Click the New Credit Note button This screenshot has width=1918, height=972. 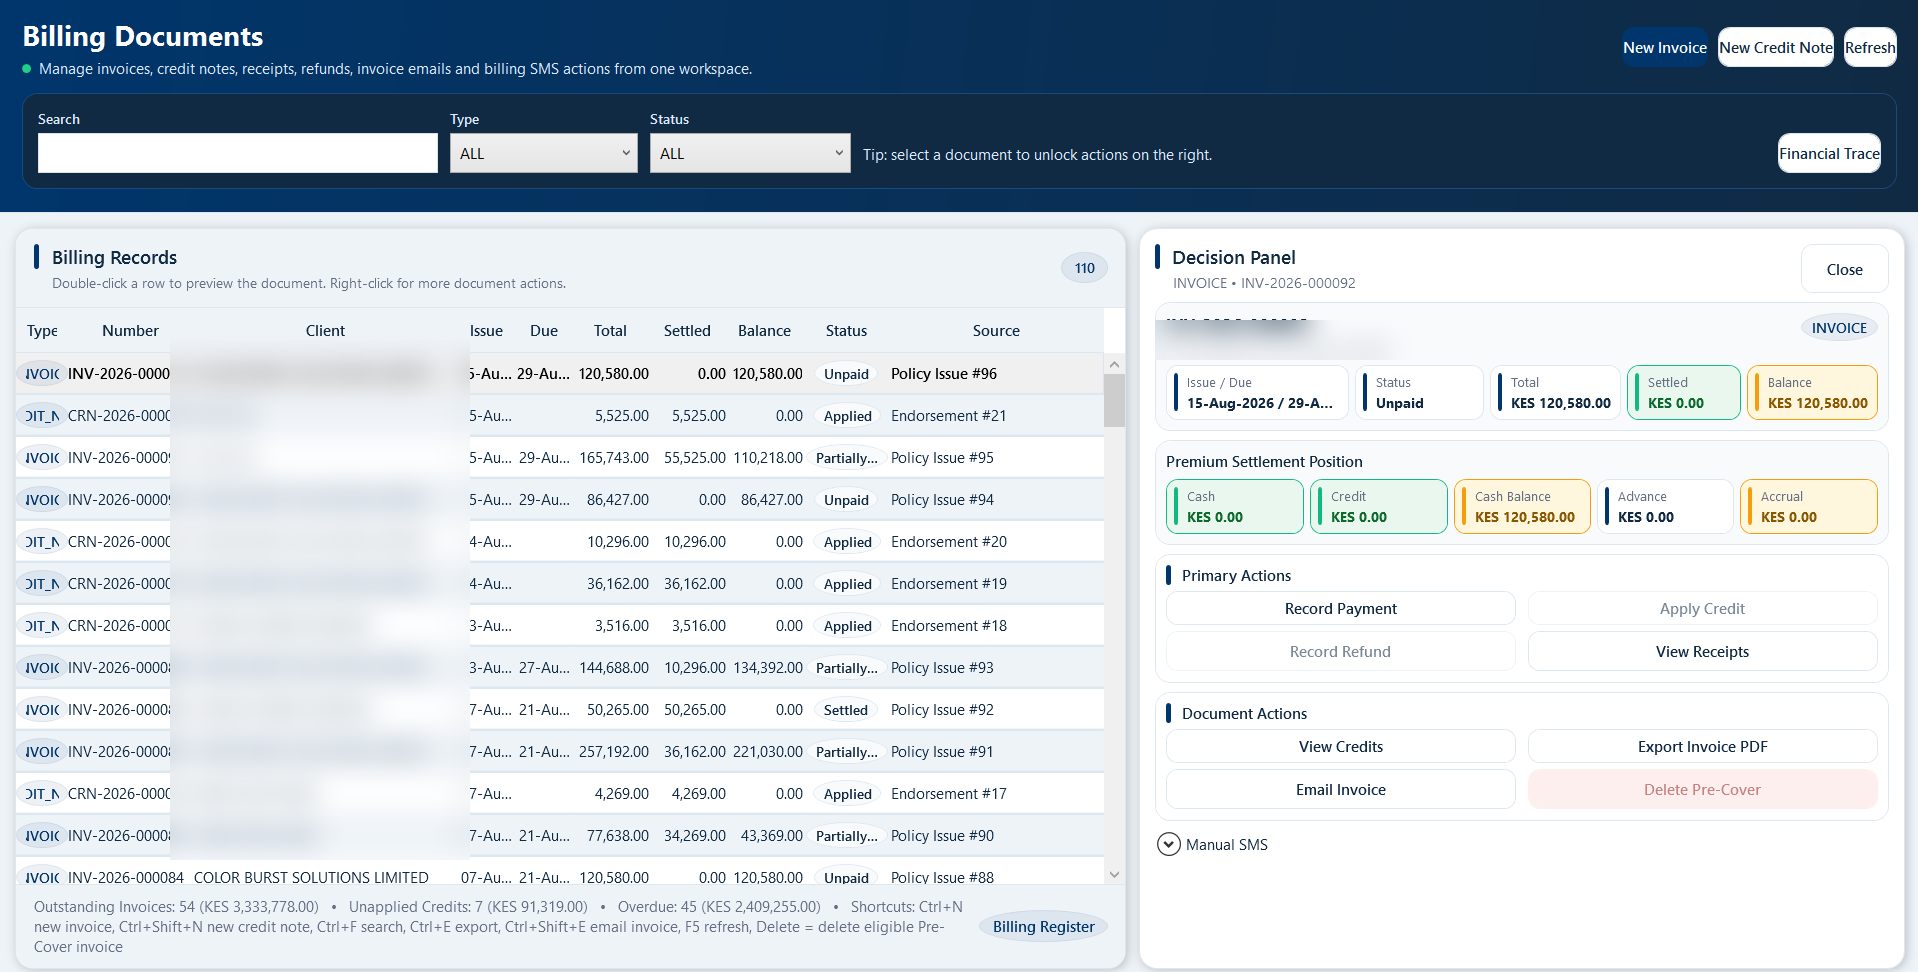[x=1775, y=47]
